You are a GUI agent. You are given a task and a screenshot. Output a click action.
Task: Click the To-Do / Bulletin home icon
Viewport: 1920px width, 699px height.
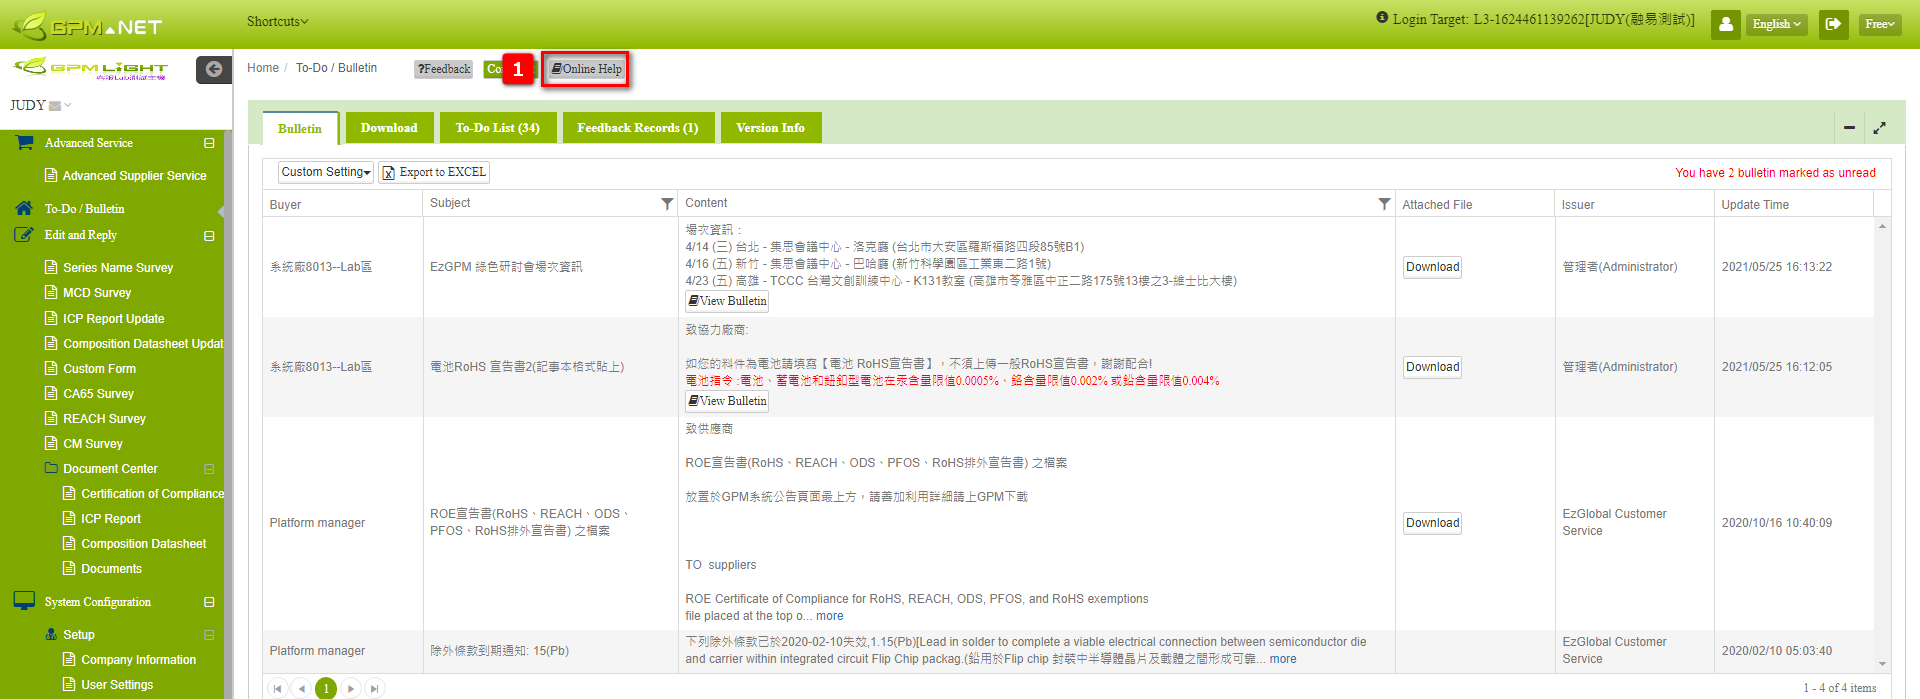tap(24, 208)
